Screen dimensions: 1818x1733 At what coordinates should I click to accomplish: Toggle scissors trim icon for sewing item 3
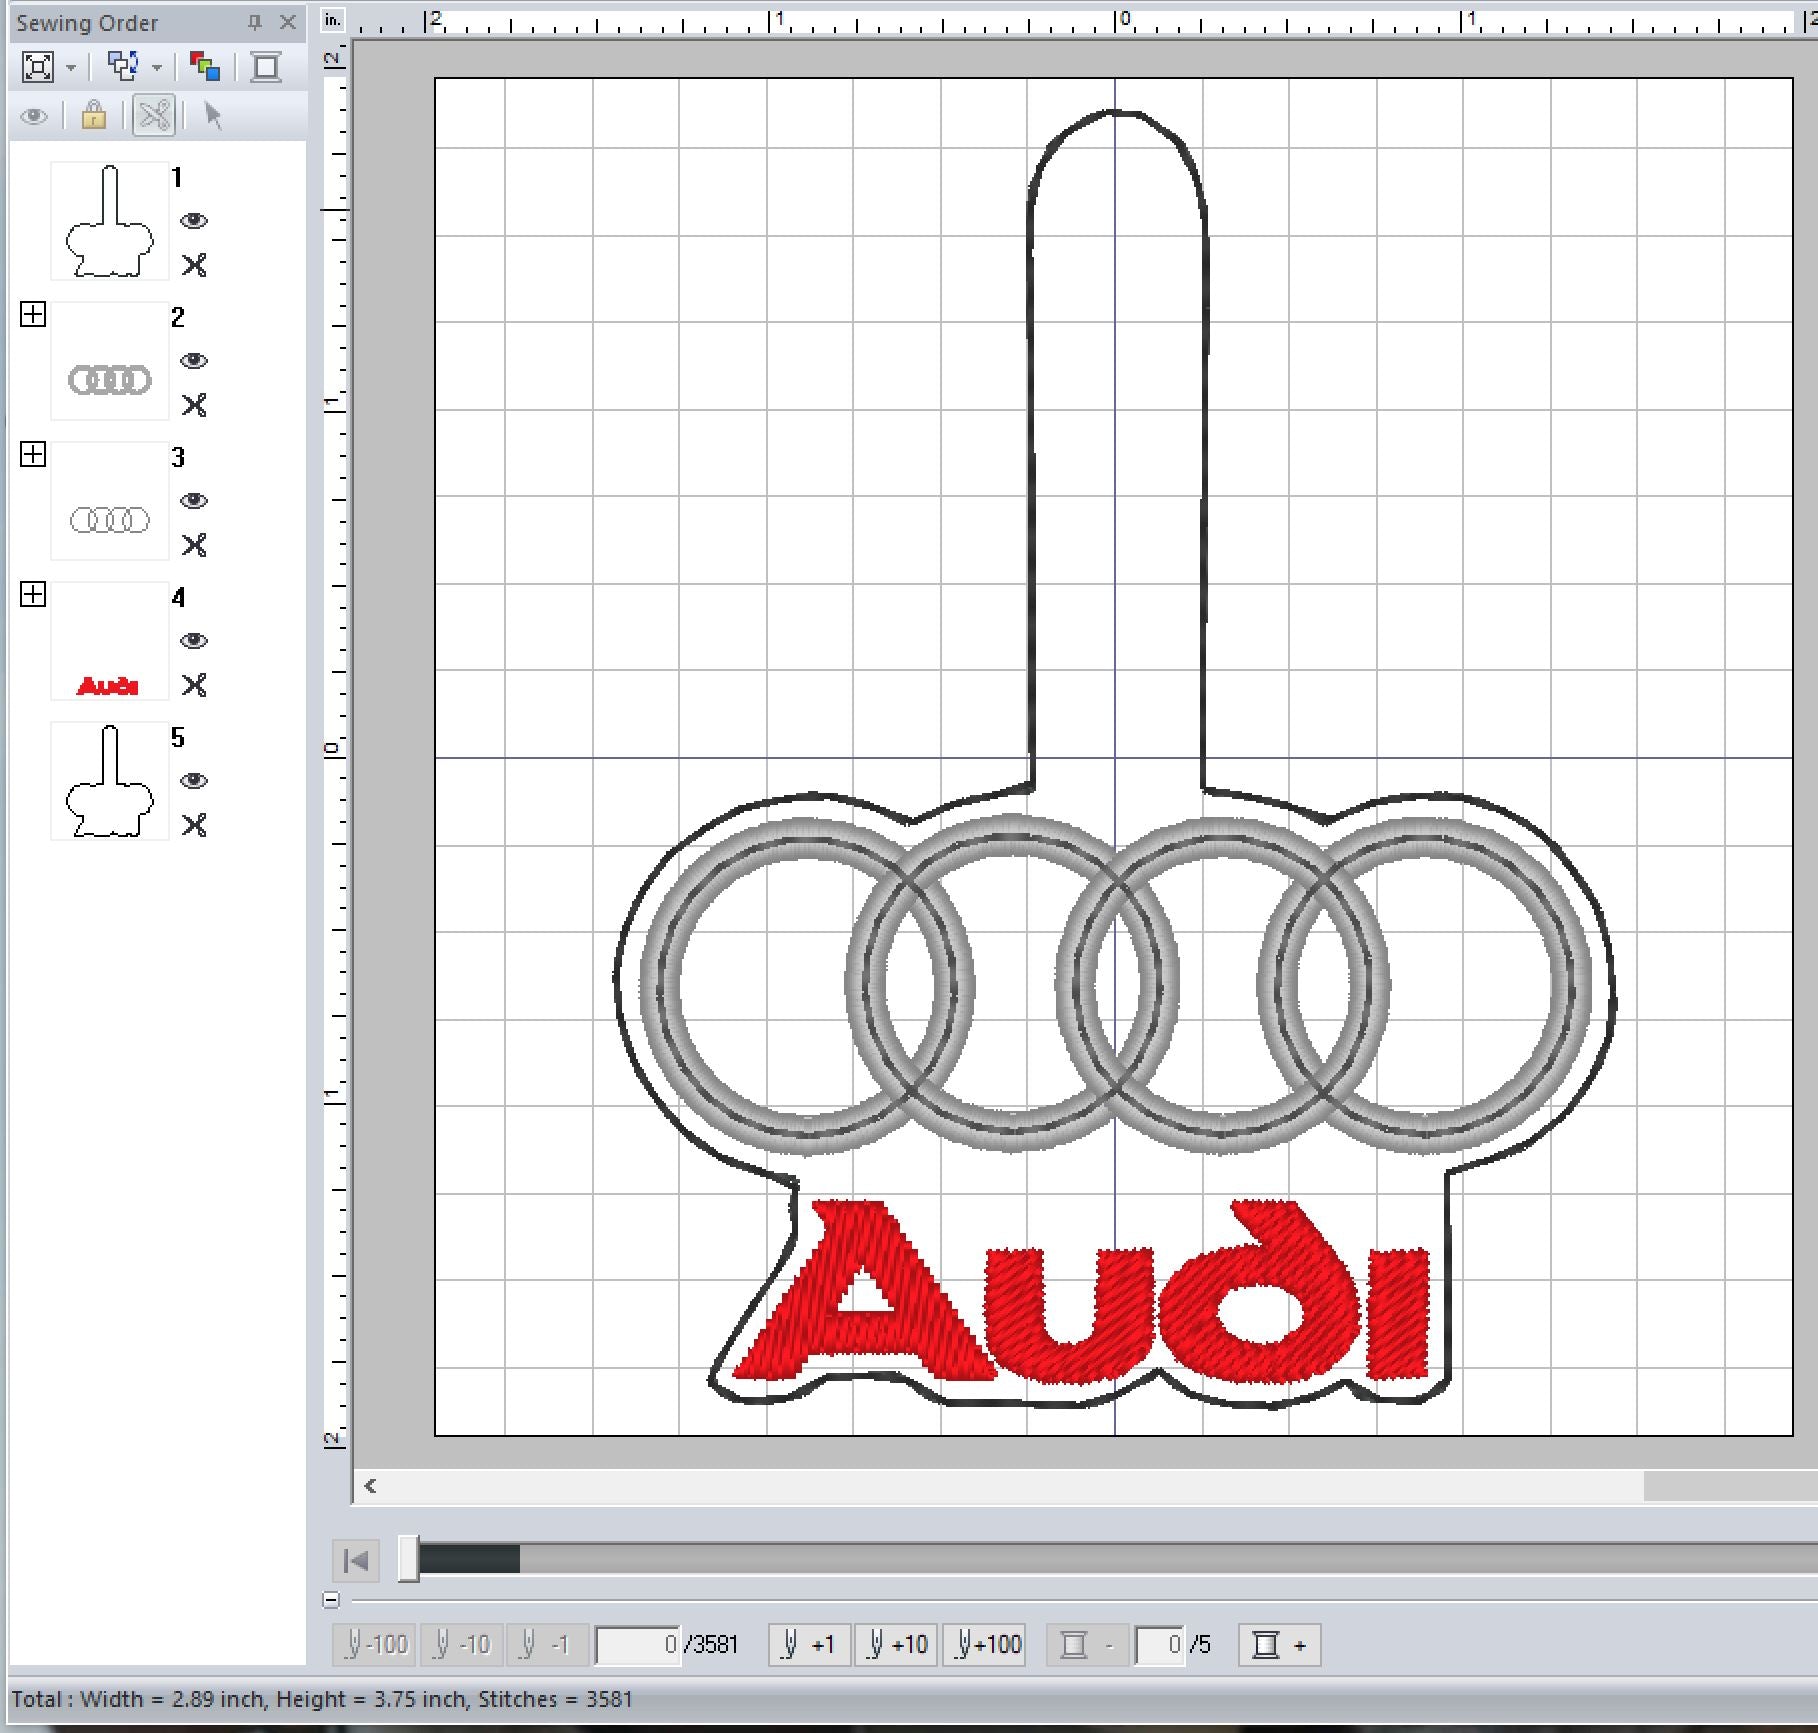[x=194, y=545]
